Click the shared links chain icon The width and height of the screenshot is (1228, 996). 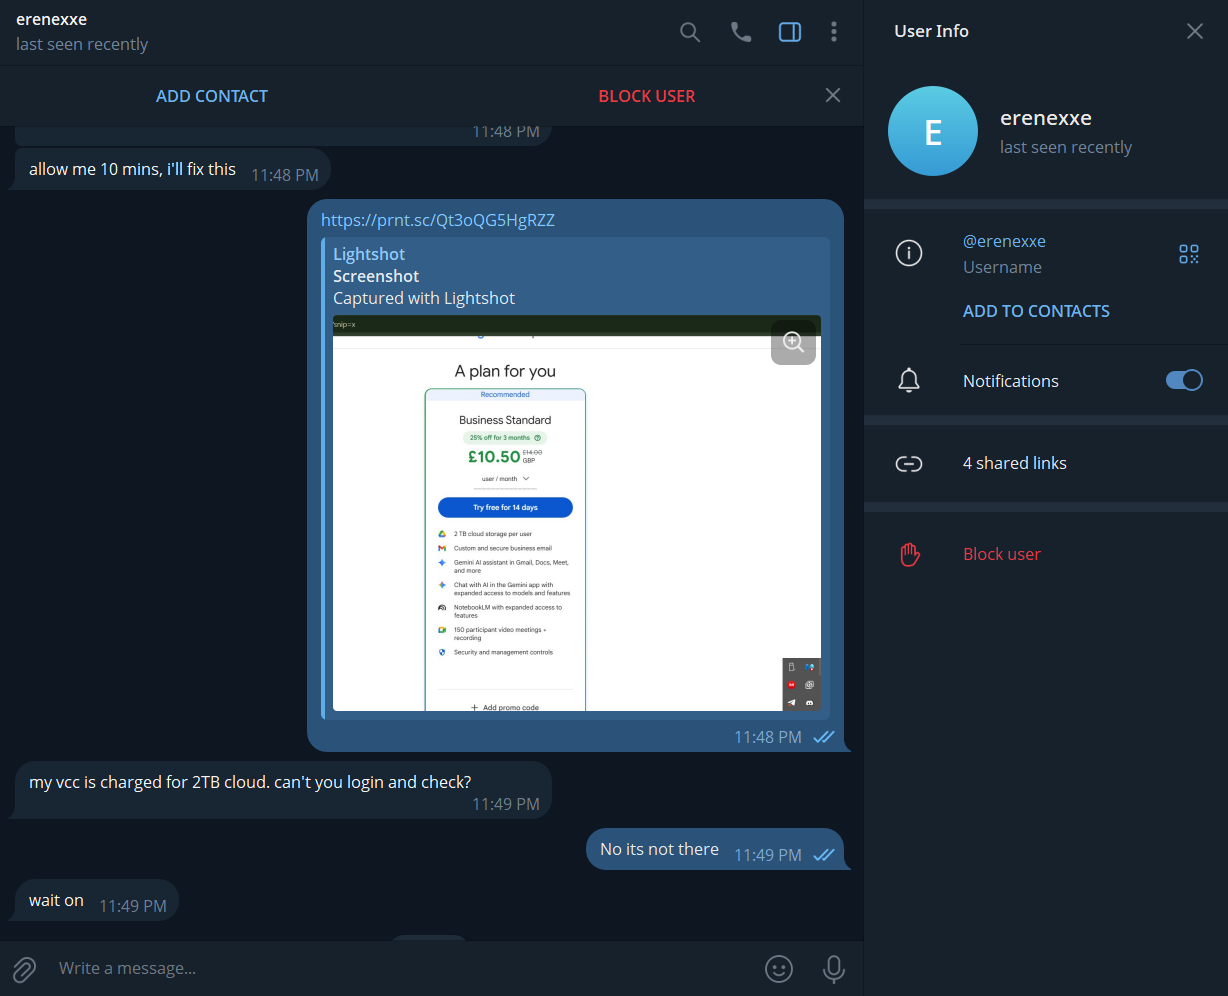coord(908,463)
